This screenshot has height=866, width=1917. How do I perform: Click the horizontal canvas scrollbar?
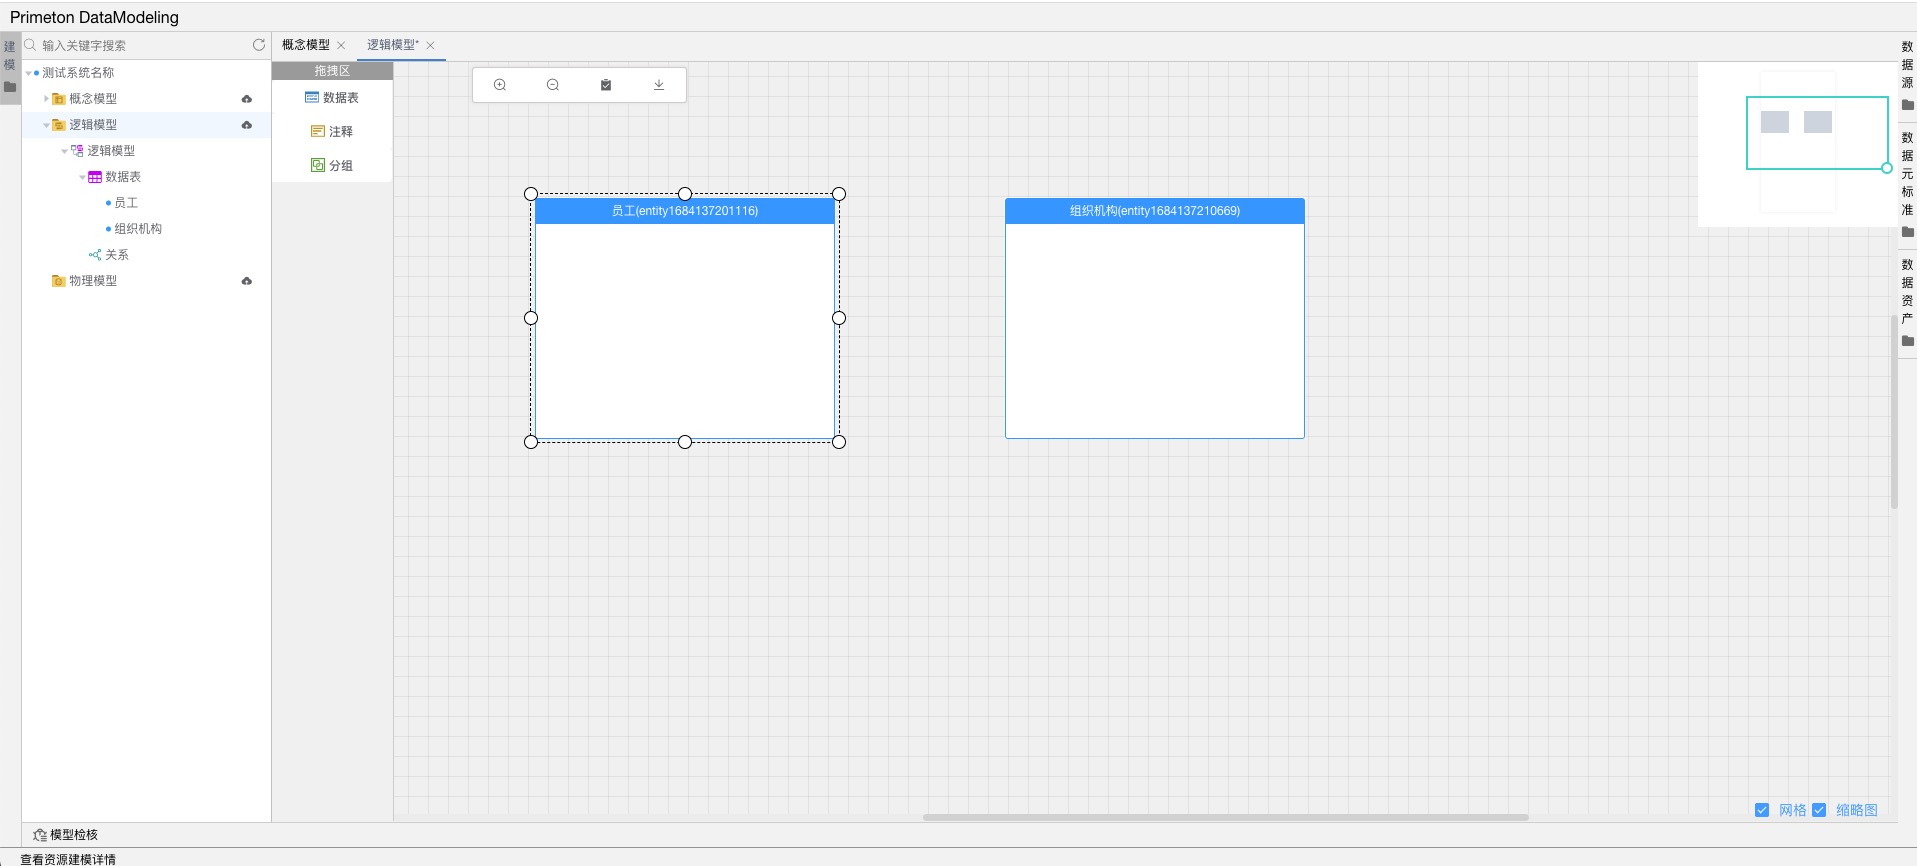click(x=1225, y=817)
